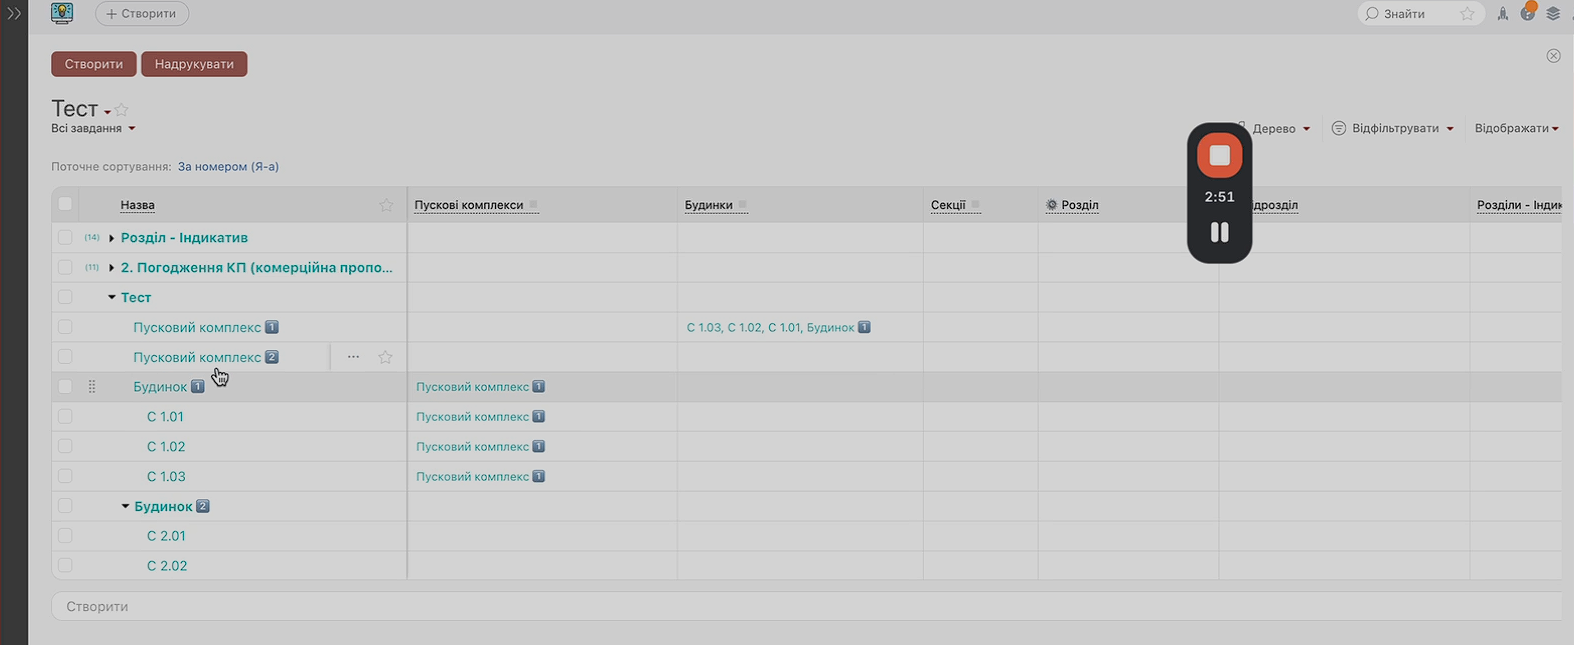Open the Відфільтрувати filter dropdown
Screen dimensions: 1574x645
click(x=1393, y=129)
